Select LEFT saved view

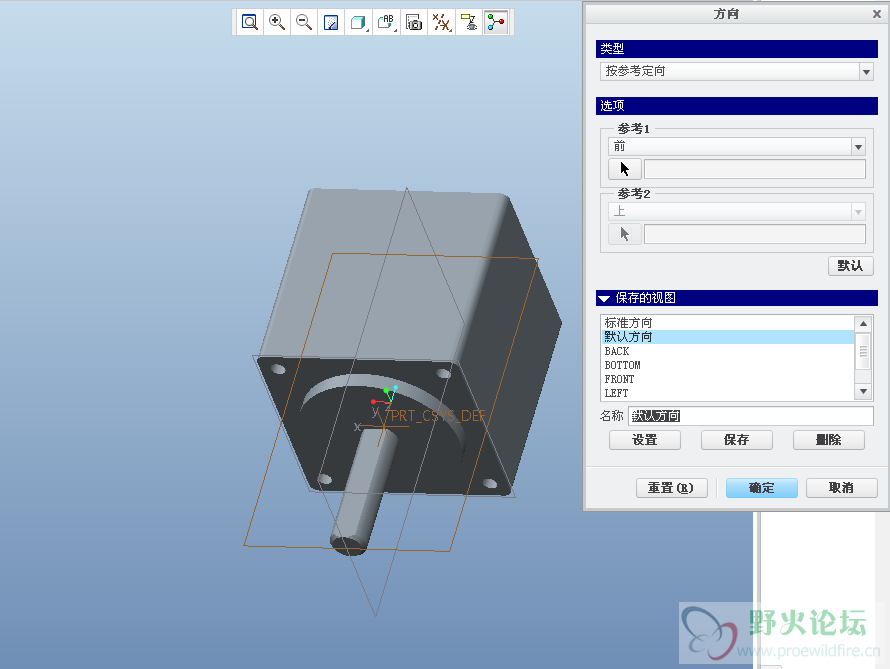(x=728, y=393)
